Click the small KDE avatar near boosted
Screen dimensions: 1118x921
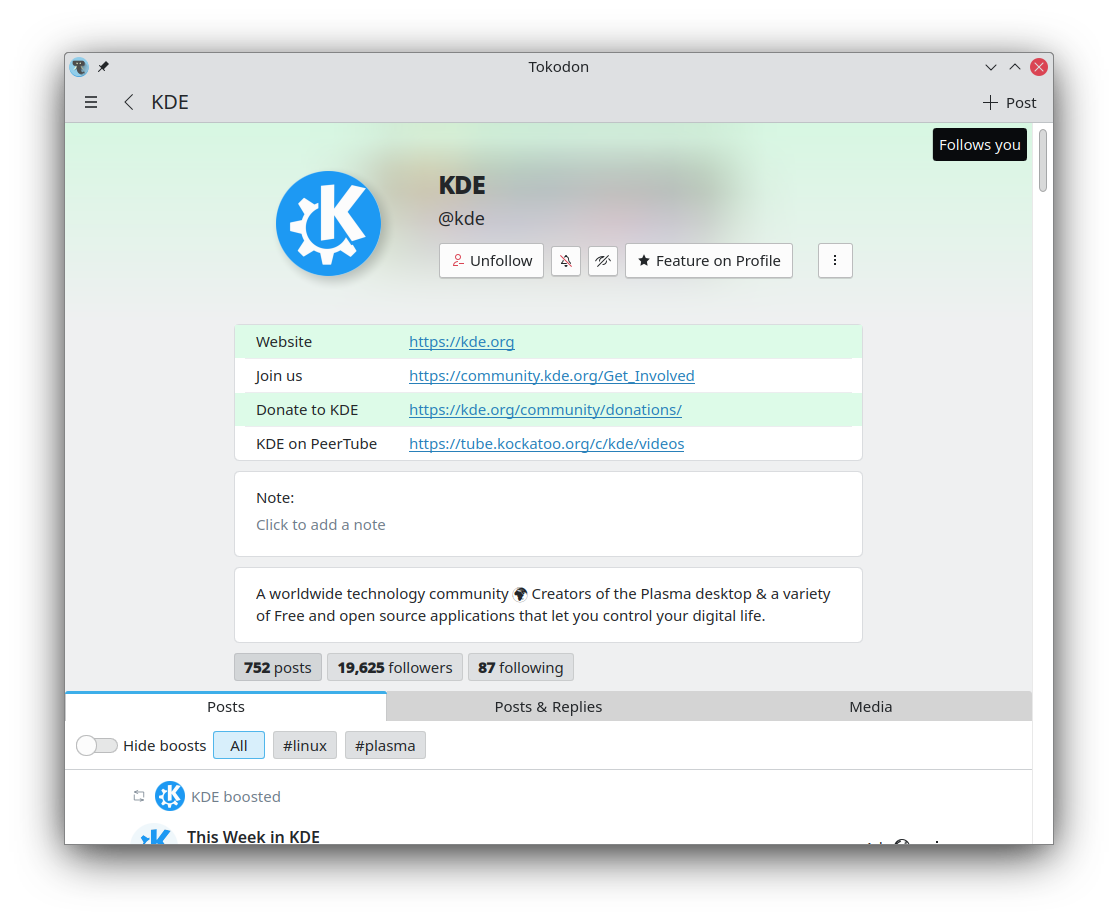point(170,796)
